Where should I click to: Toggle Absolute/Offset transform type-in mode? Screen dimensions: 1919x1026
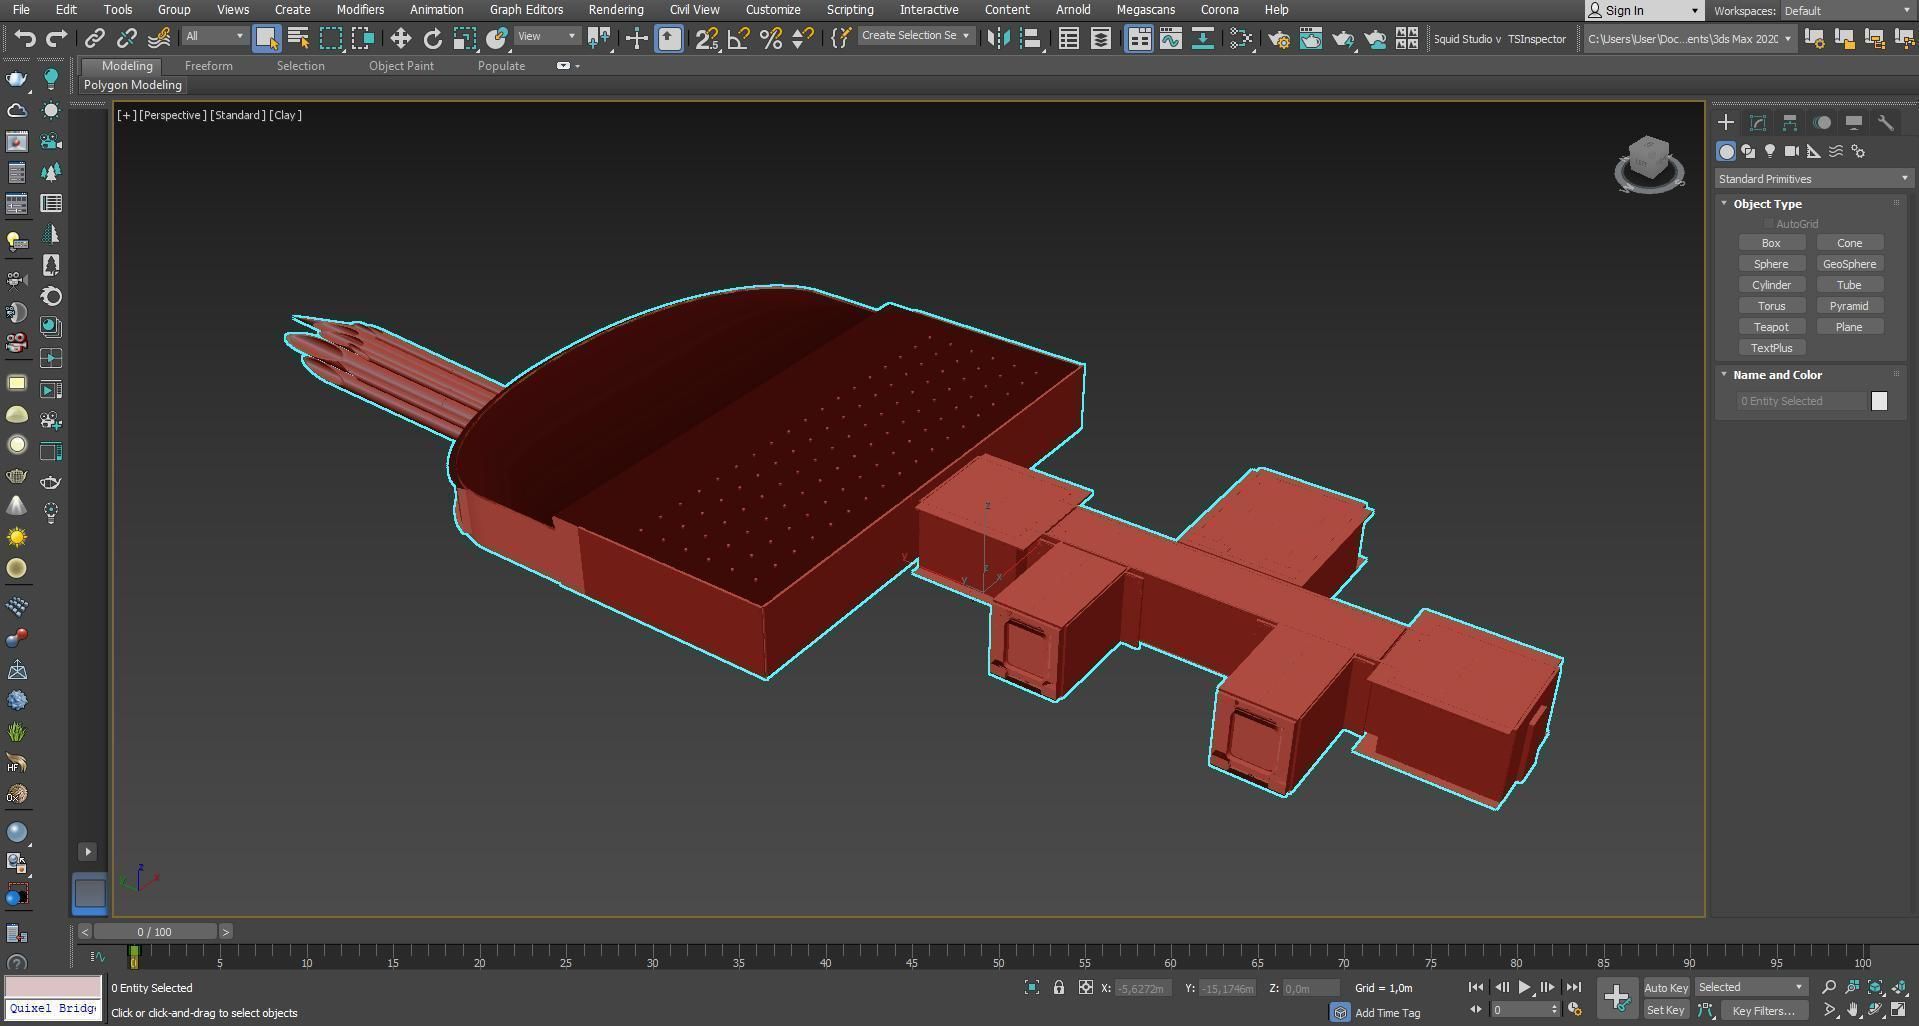pos(1085,987)
